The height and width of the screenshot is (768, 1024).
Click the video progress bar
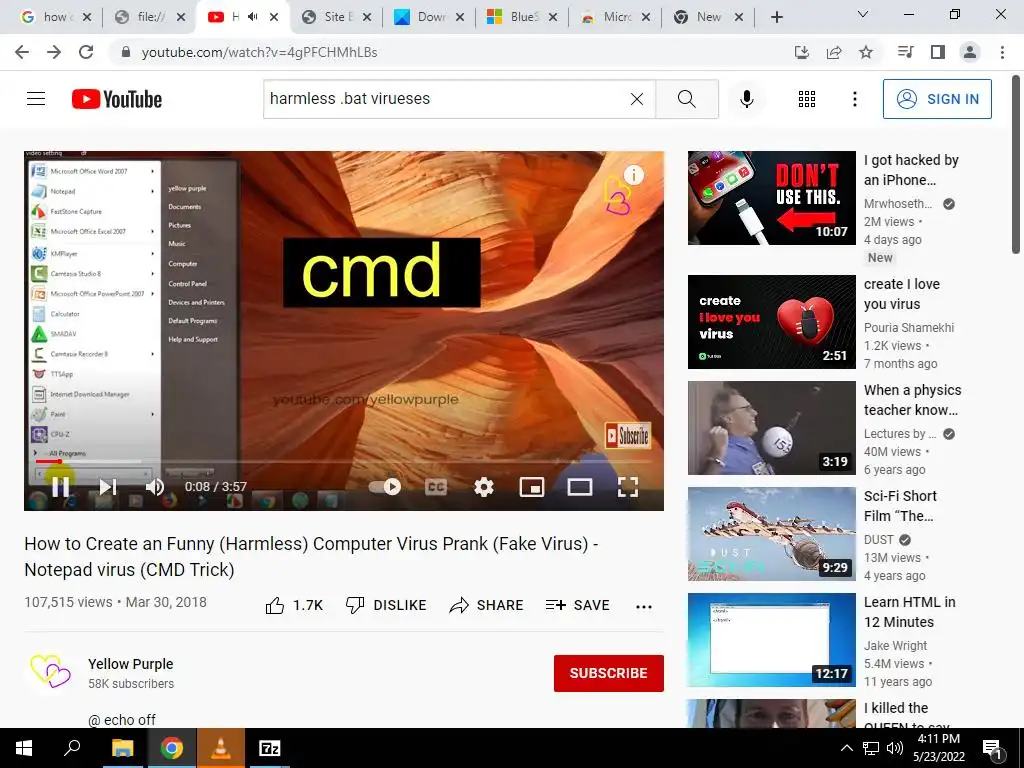click(x=344, y=461)
